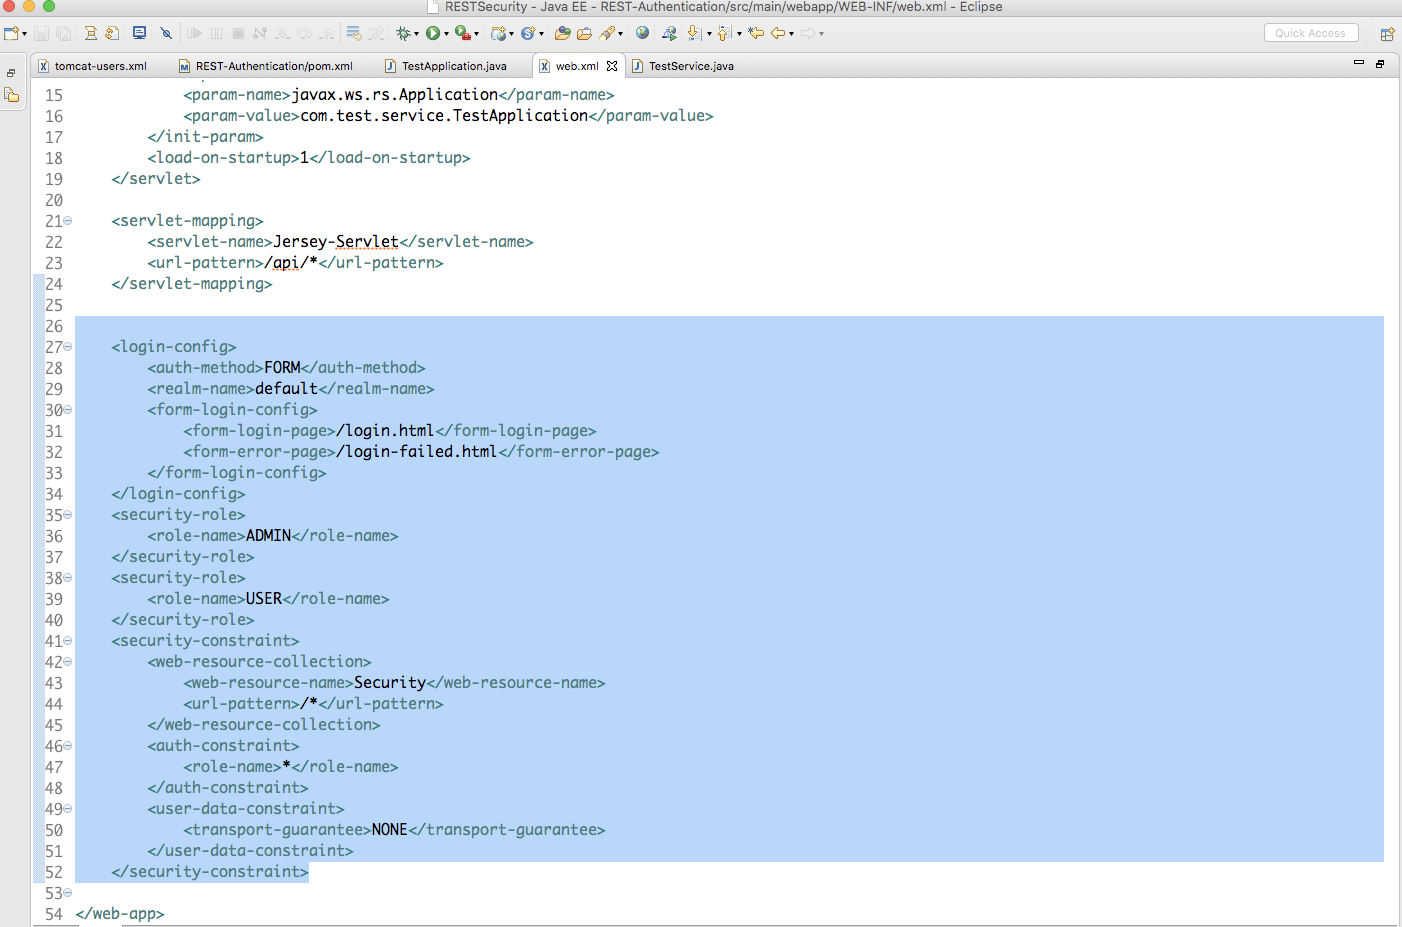1402x927 pixels.
Task: Collapse web-resource-collection fold at line 42
Action: point(68,662)
